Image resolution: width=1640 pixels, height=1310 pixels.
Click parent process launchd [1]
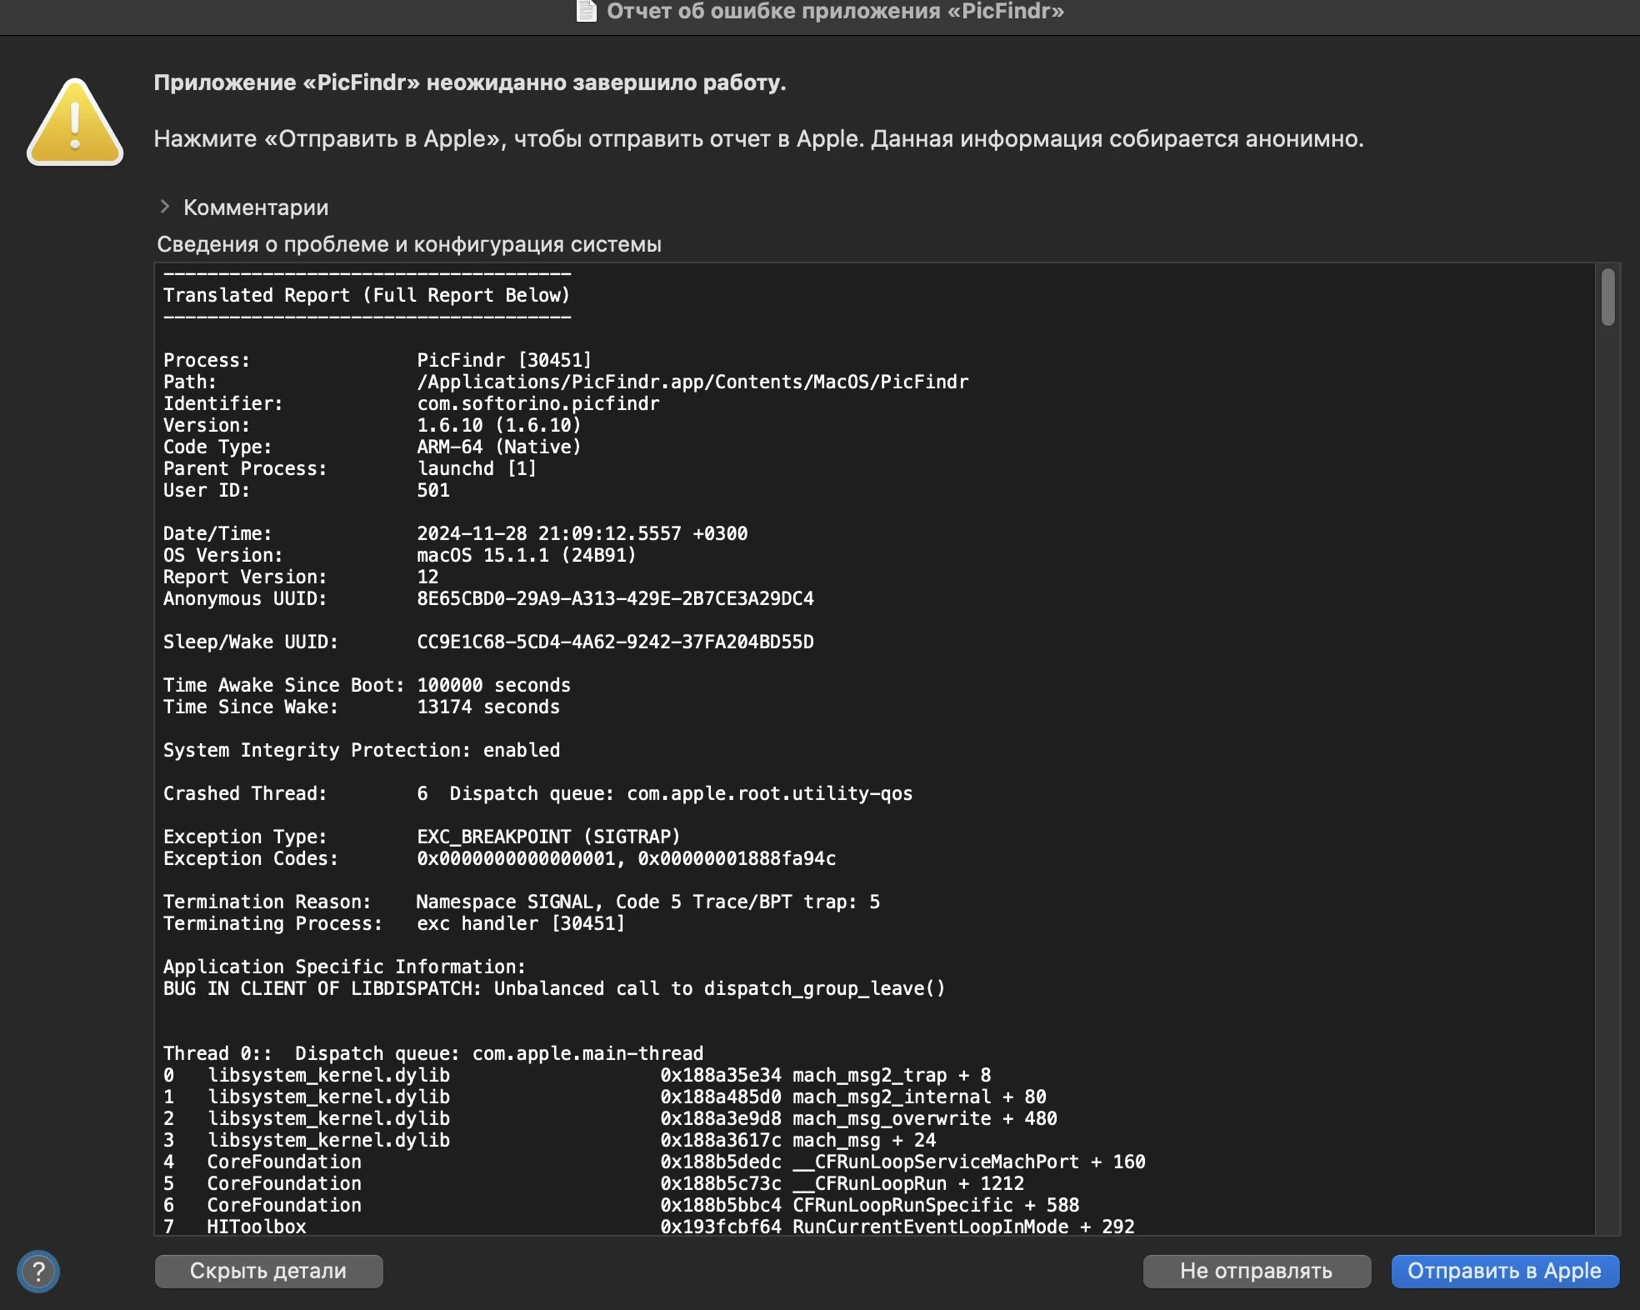click(477, 468)
